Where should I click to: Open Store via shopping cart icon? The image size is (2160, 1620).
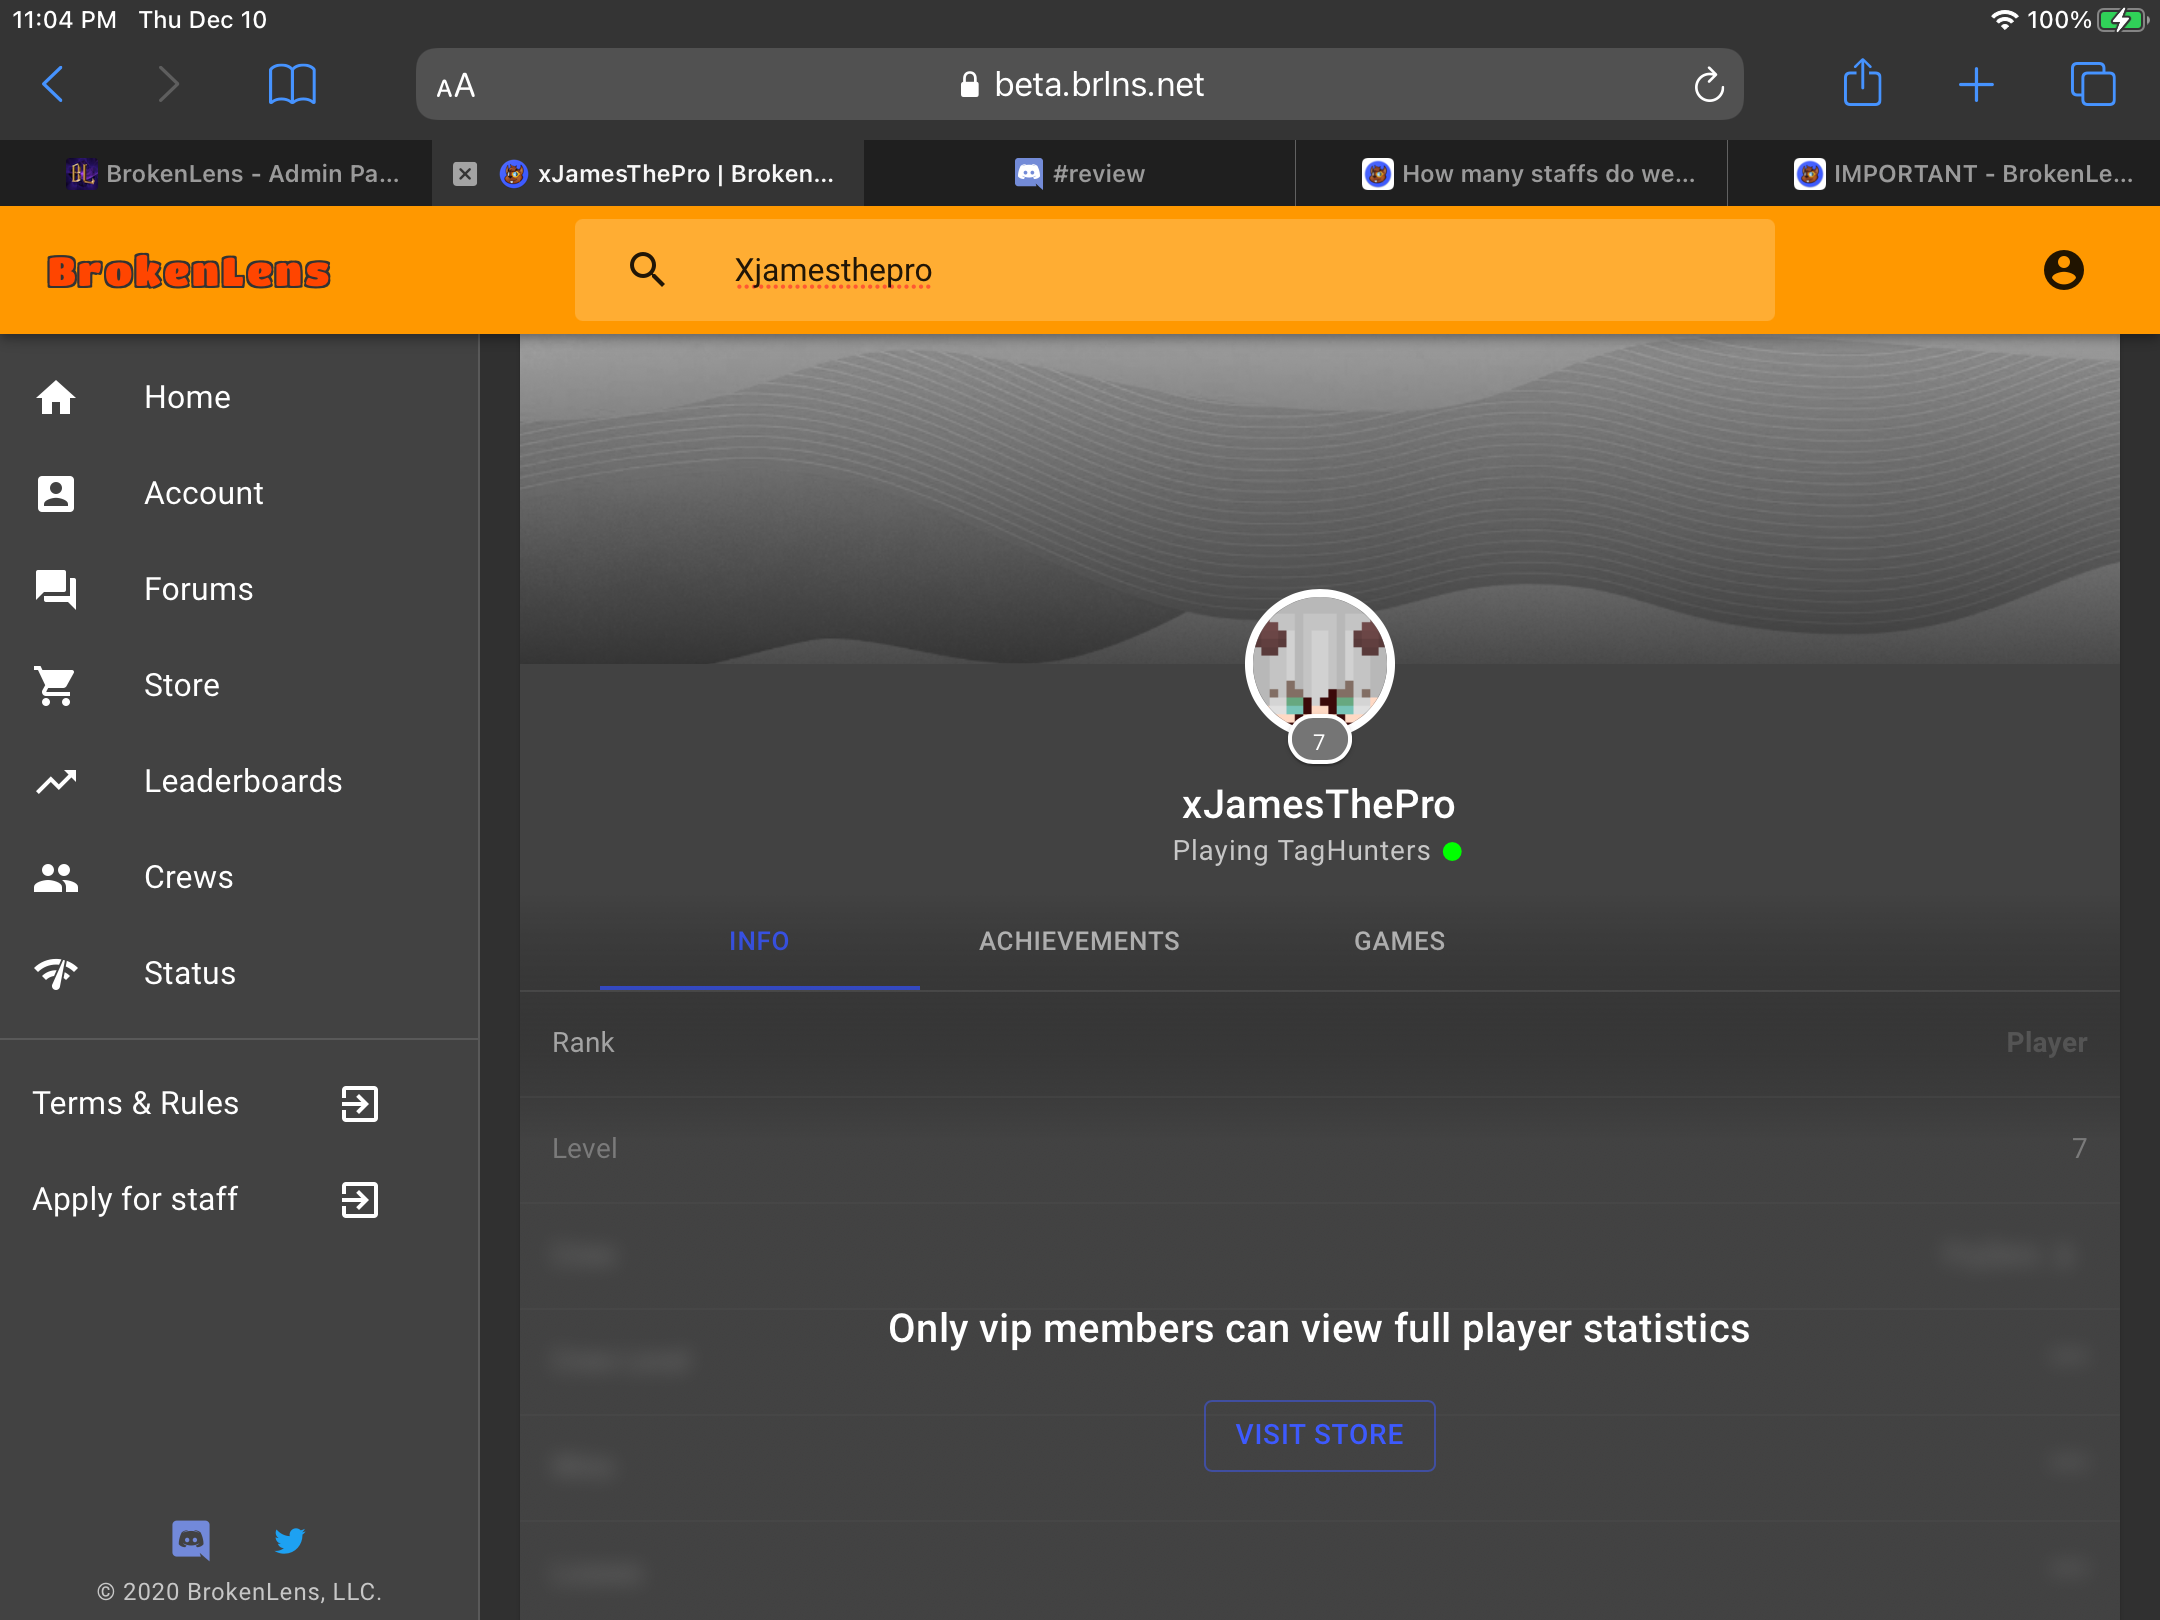tap(55, 685)
